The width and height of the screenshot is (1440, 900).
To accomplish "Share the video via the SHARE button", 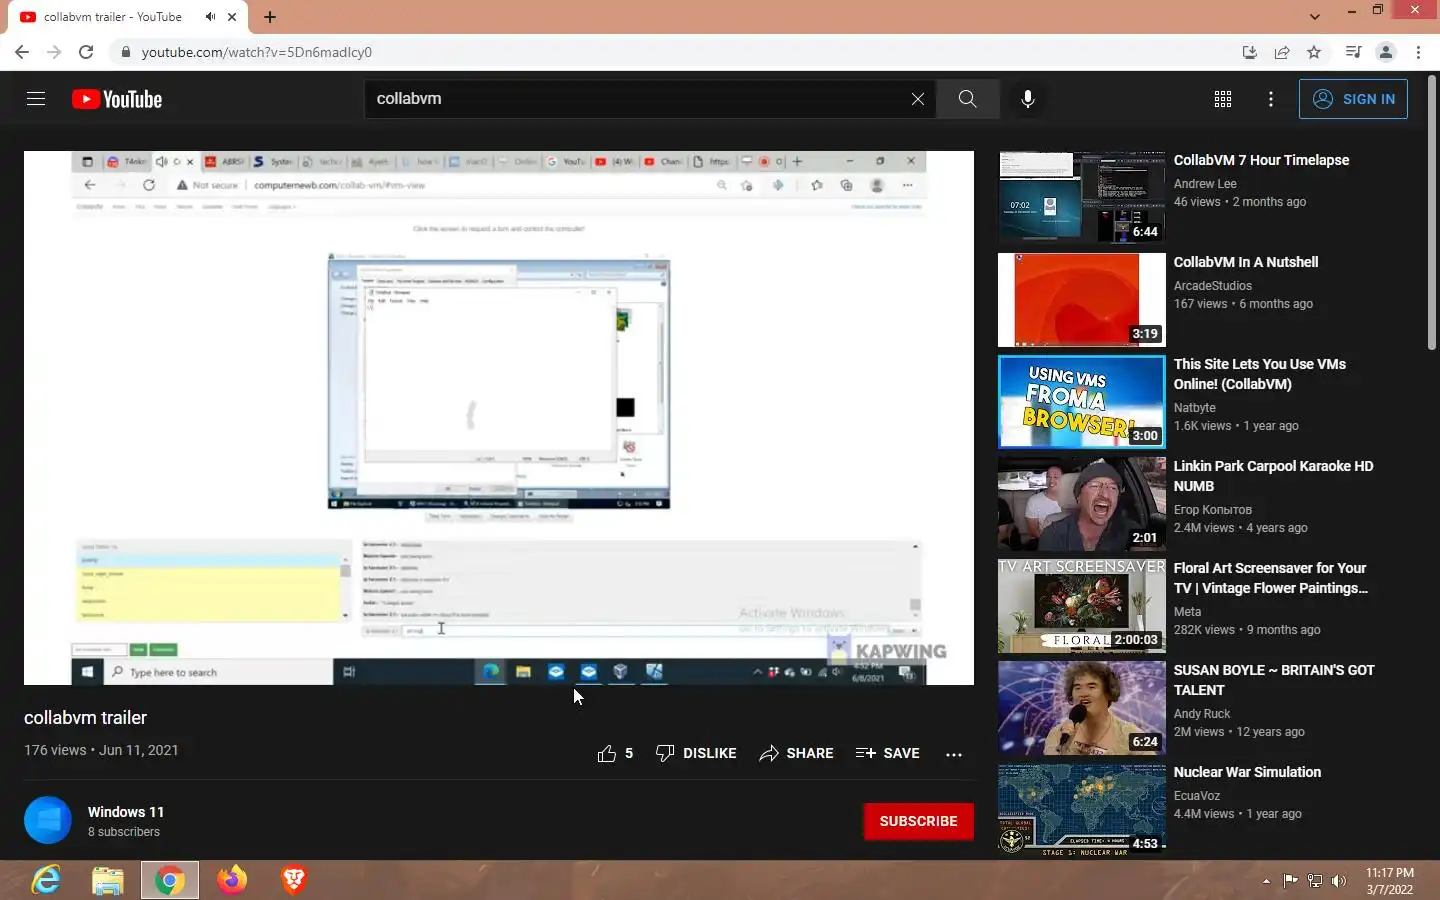I will pos(796,753).
